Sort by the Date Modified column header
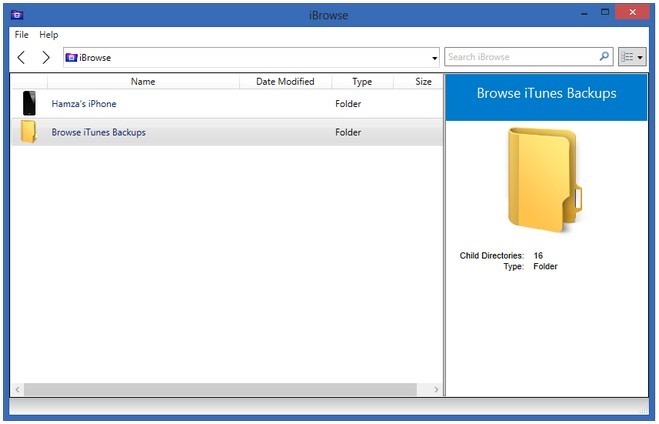 (285, 82)
